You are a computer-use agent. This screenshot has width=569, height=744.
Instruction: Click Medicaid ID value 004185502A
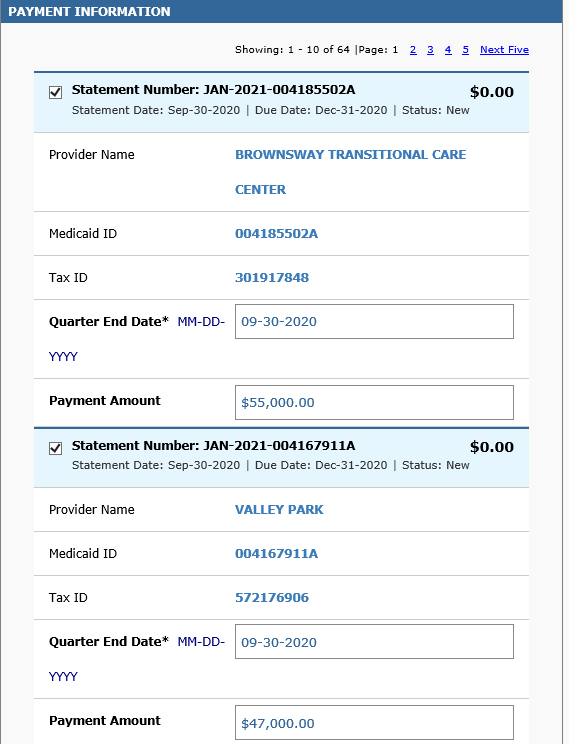[276, 233]
